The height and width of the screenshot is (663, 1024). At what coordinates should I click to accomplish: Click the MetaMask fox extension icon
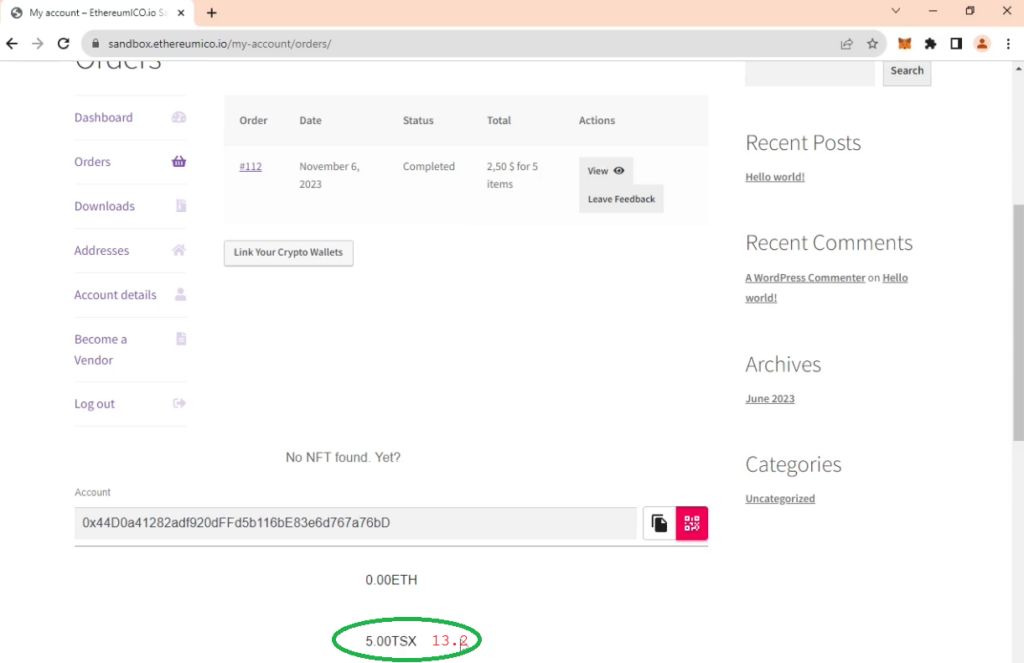click(x=904, y=44)
